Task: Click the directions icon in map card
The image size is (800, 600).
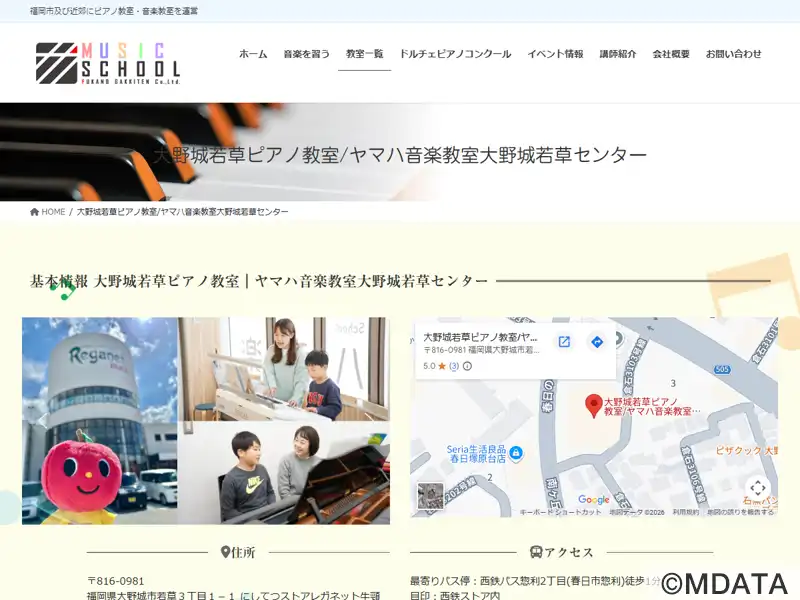Action: [x=597, y=342]
